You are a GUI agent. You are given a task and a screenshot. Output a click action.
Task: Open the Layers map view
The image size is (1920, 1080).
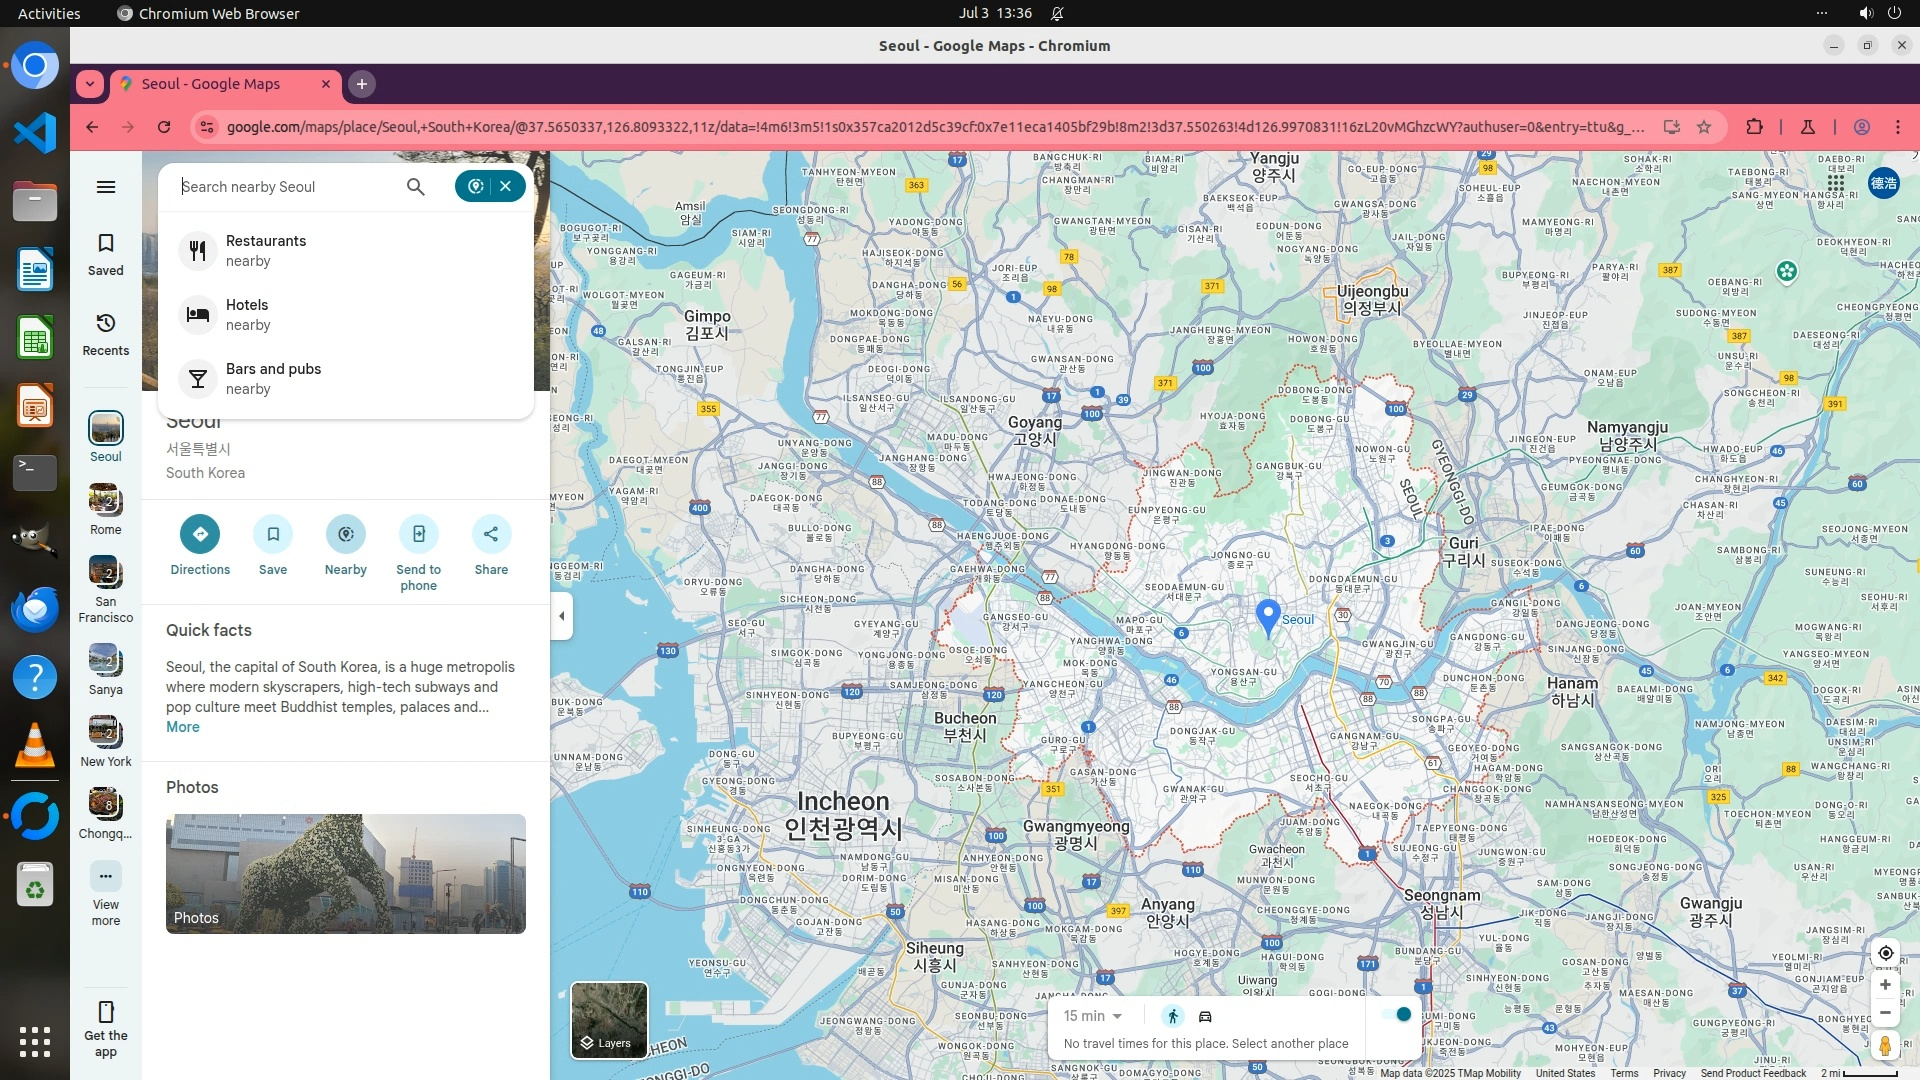coord(608,1019)
